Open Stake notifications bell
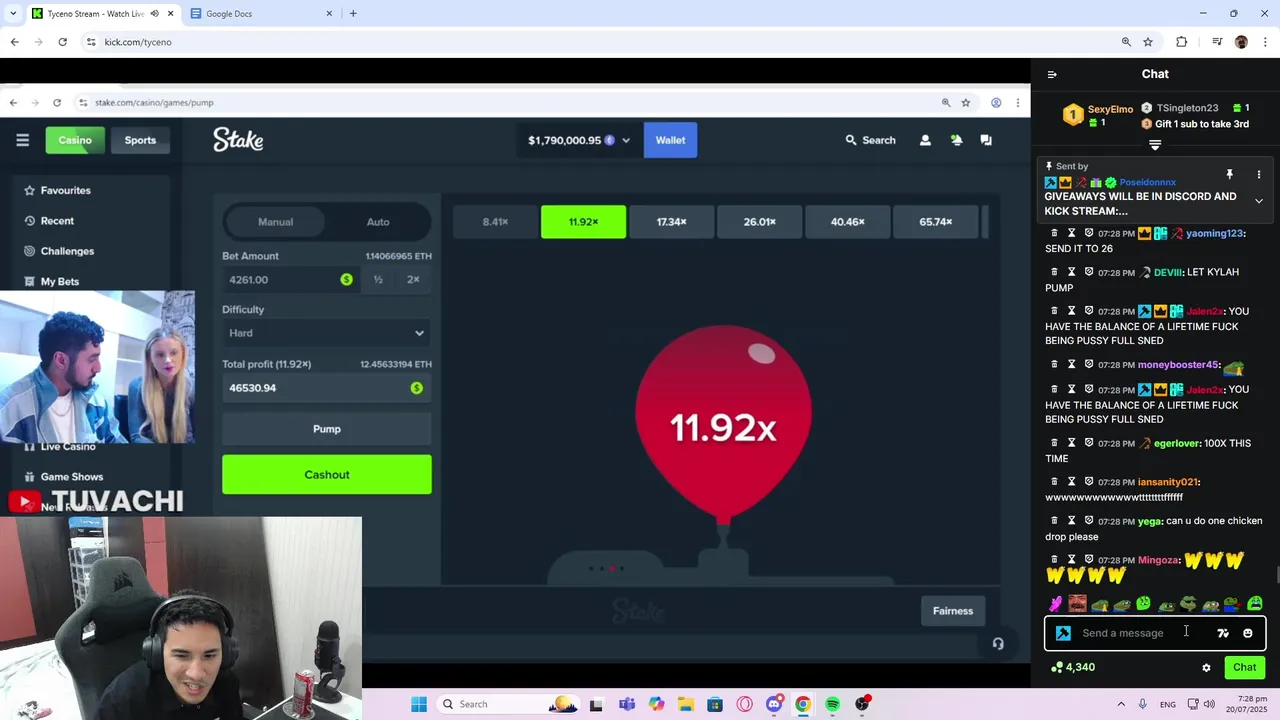 pyautogui.click(x=956, y=140)
